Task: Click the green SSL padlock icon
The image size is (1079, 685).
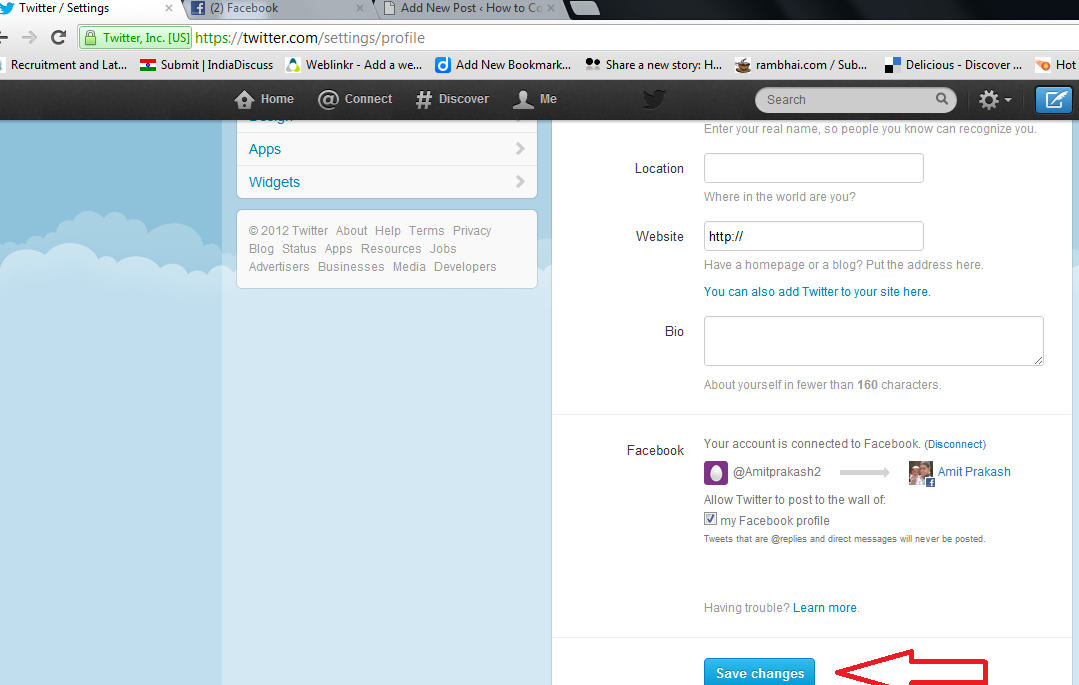Action: pyautogui.click(x=90, y=38)
